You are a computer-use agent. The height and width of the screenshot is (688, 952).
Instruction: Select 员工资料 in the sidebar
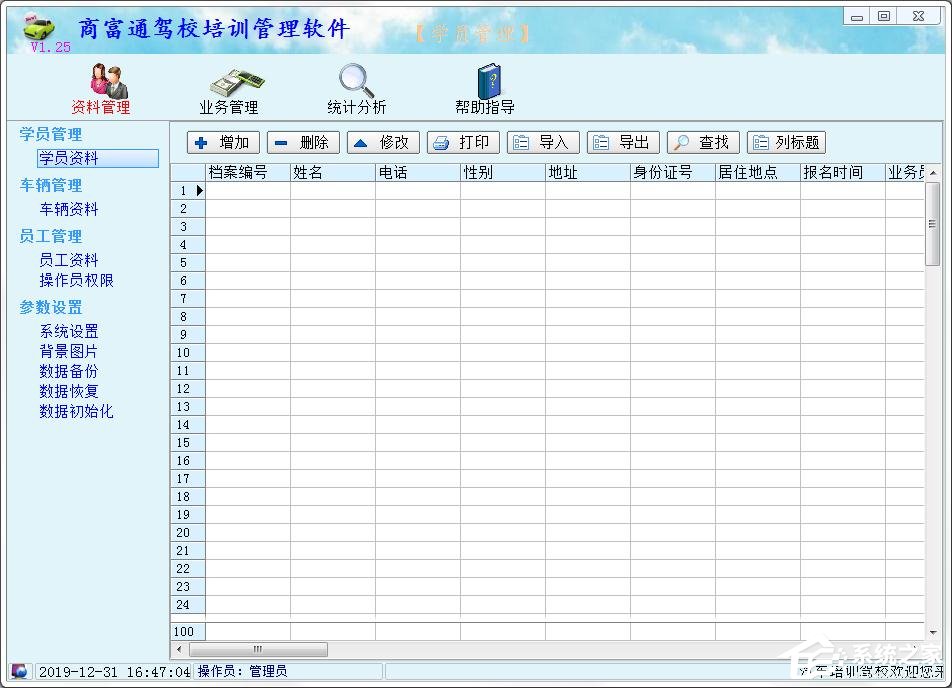[69, 261]
